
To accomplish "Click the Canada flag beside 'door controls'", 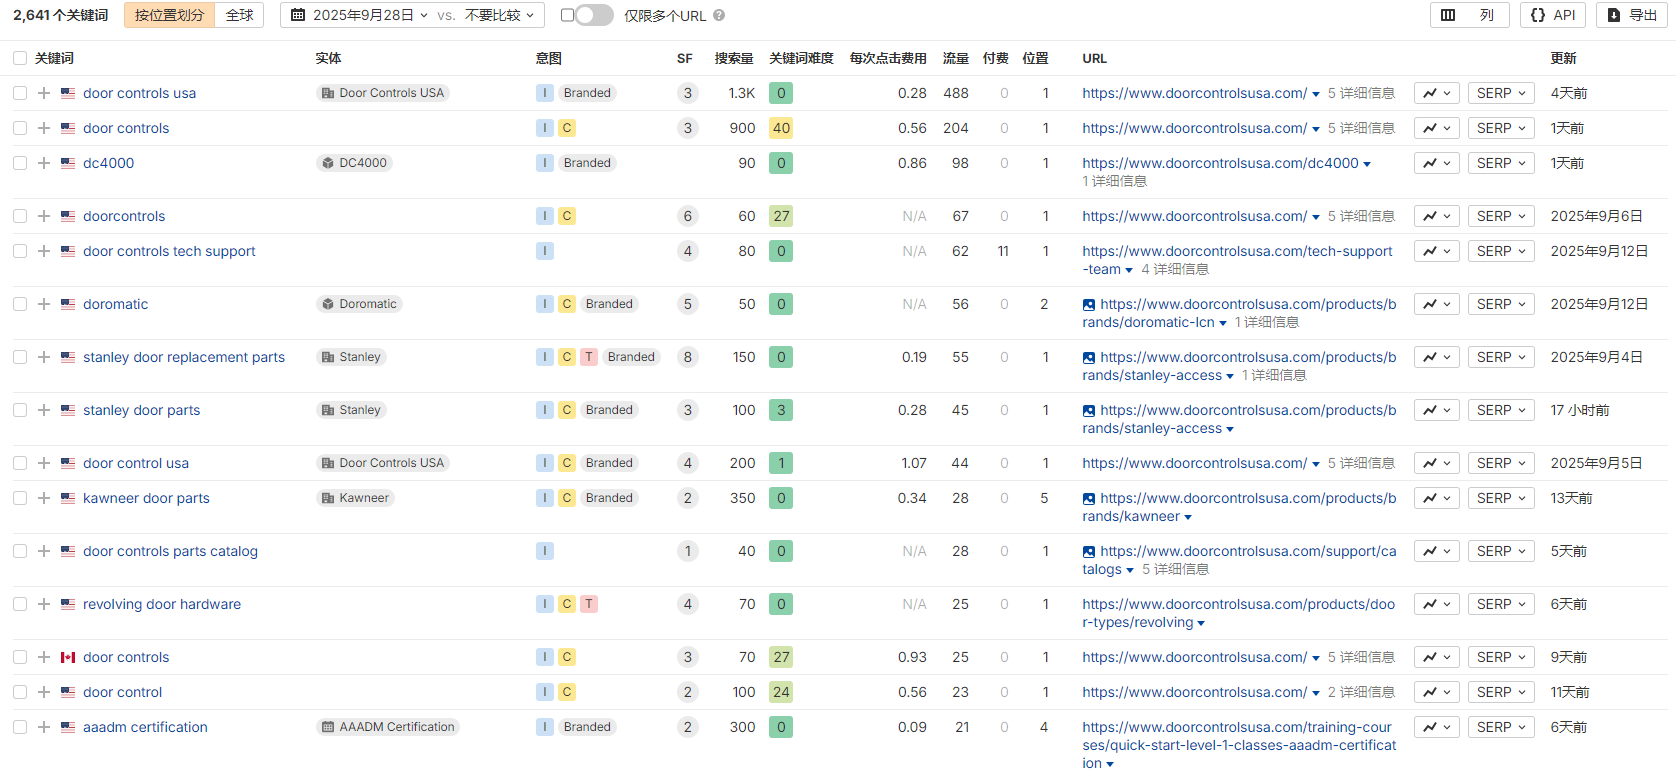I will 68,657.
